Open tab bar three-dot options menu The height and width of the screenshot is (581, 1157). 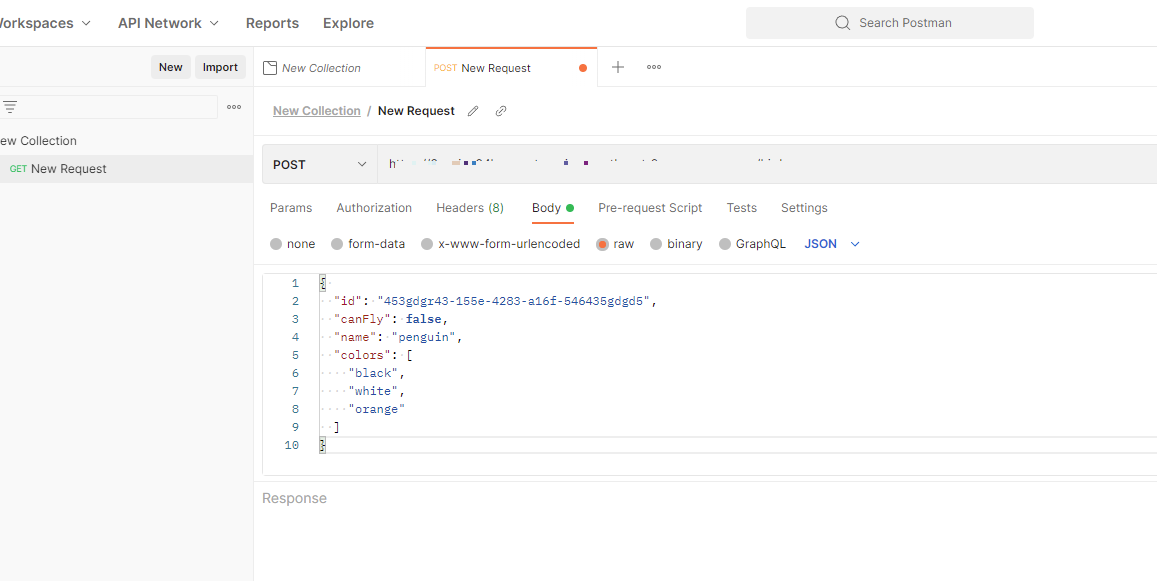tap(654, 67)
